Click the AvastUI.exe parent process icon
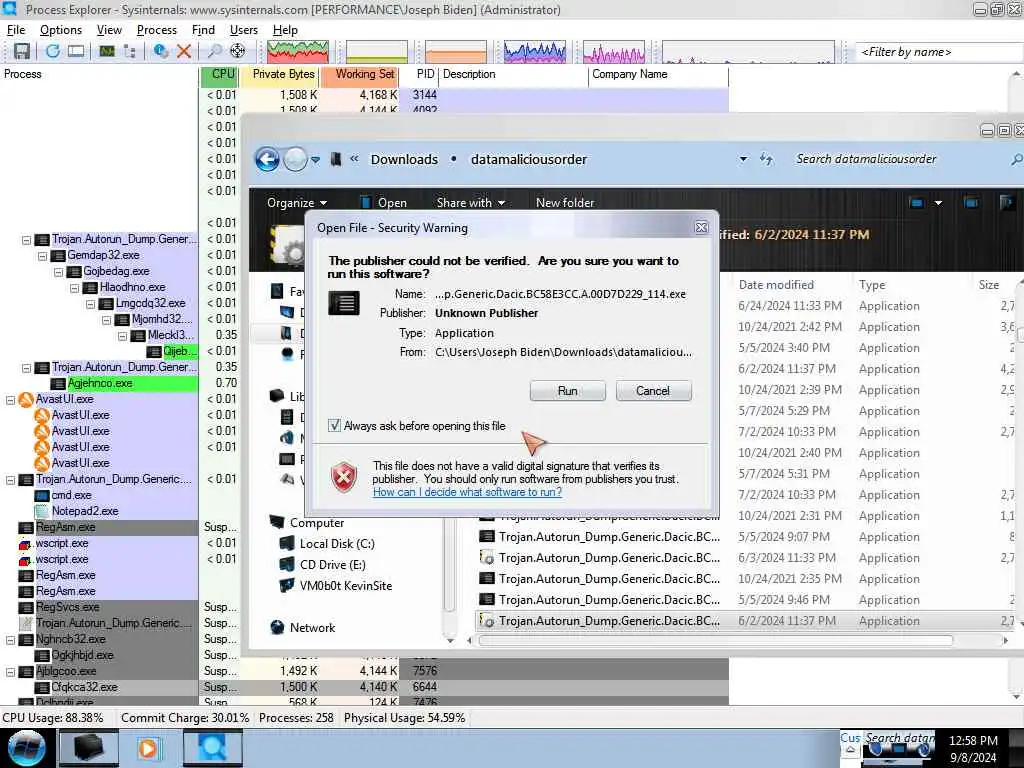 point(25,399)
